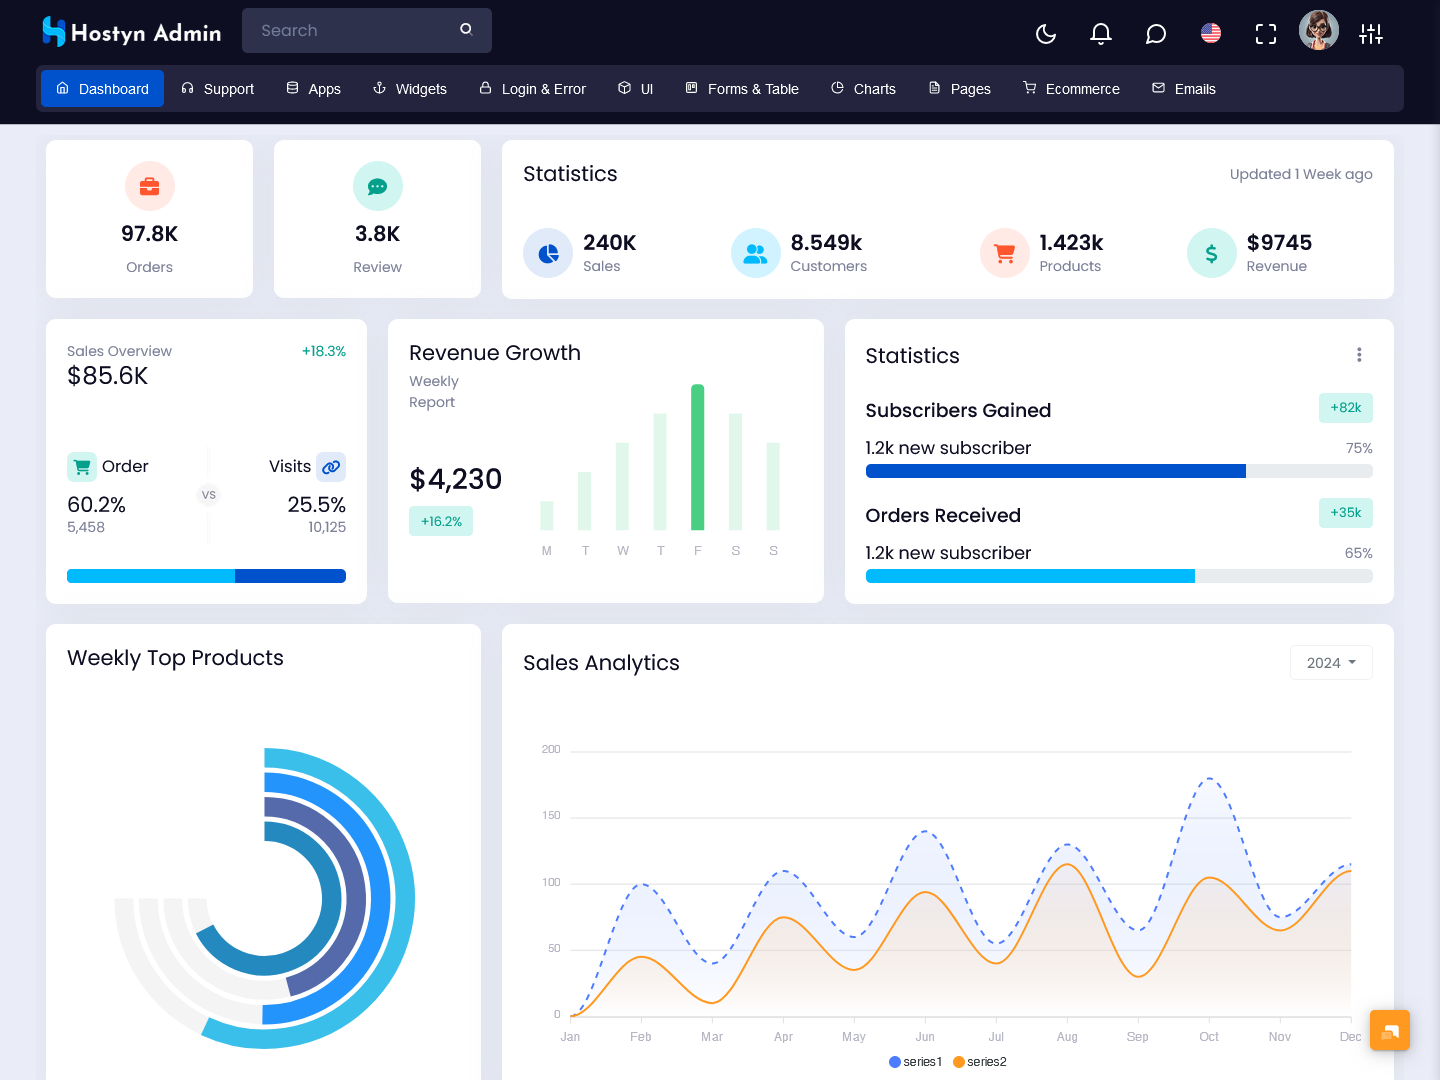The width and height of the screenshot is (1440, 1080).
Task: Click the orange floating chat button
Action: [1390, 1030]
